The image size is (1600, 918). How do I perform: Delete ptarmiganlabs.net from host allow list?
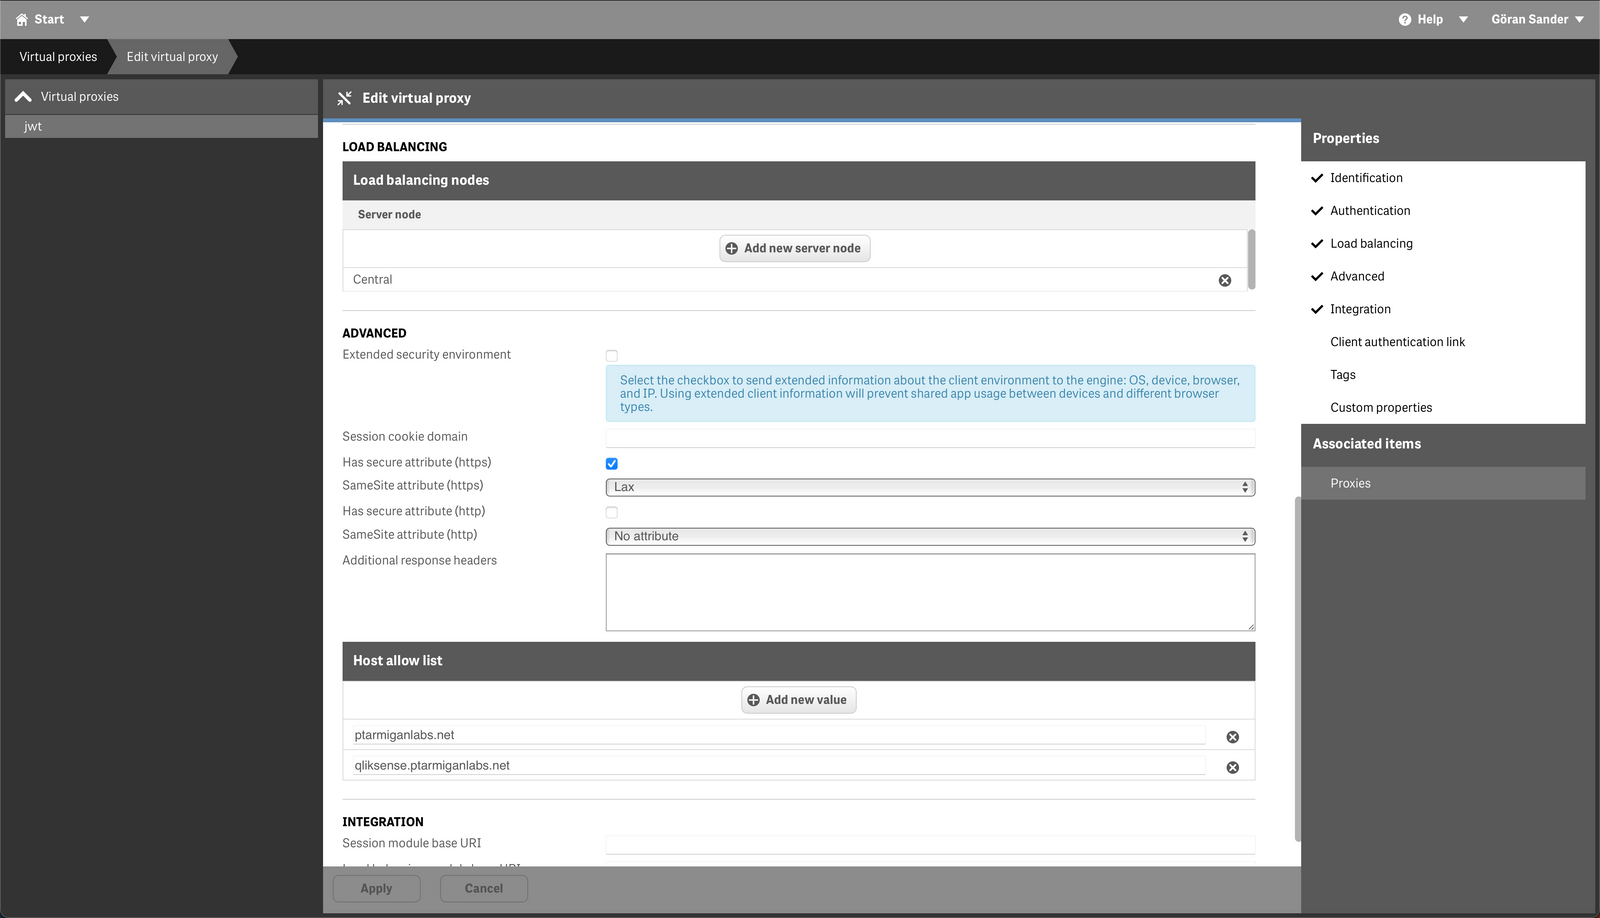click(1232, 736)
